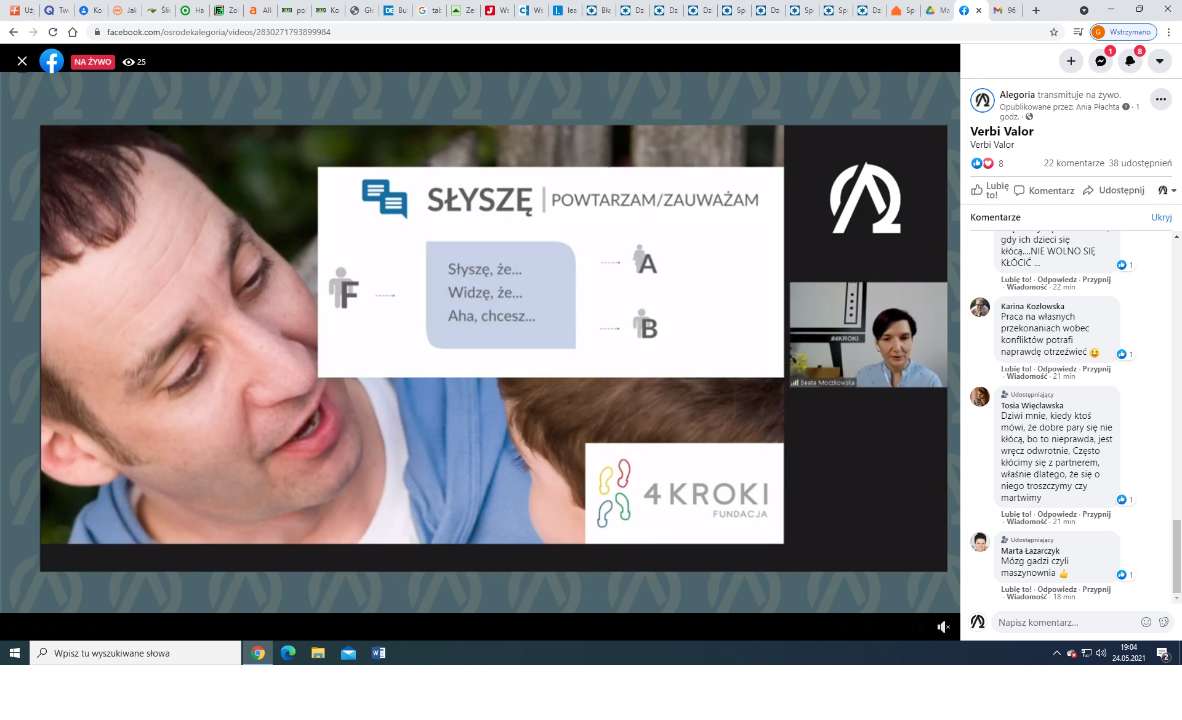This screenshot has width=1182, height=720.
Task: Toggle Lubię to! on the video
Action: coord(988,190)
